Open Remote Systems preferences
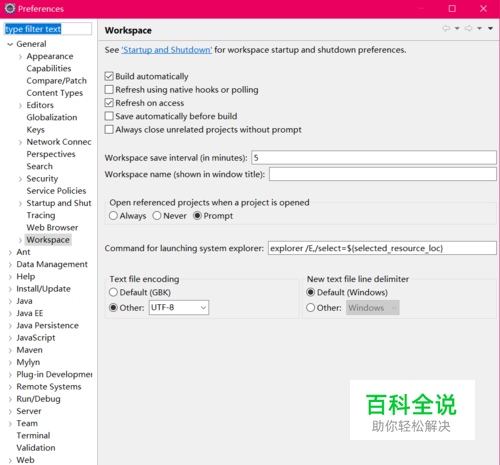 tap(49, 387)
